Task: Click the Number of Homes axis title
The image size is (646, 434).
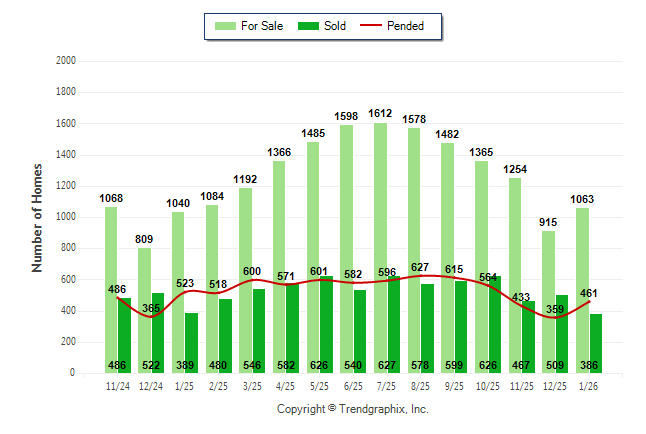Action: pos(37,217)
